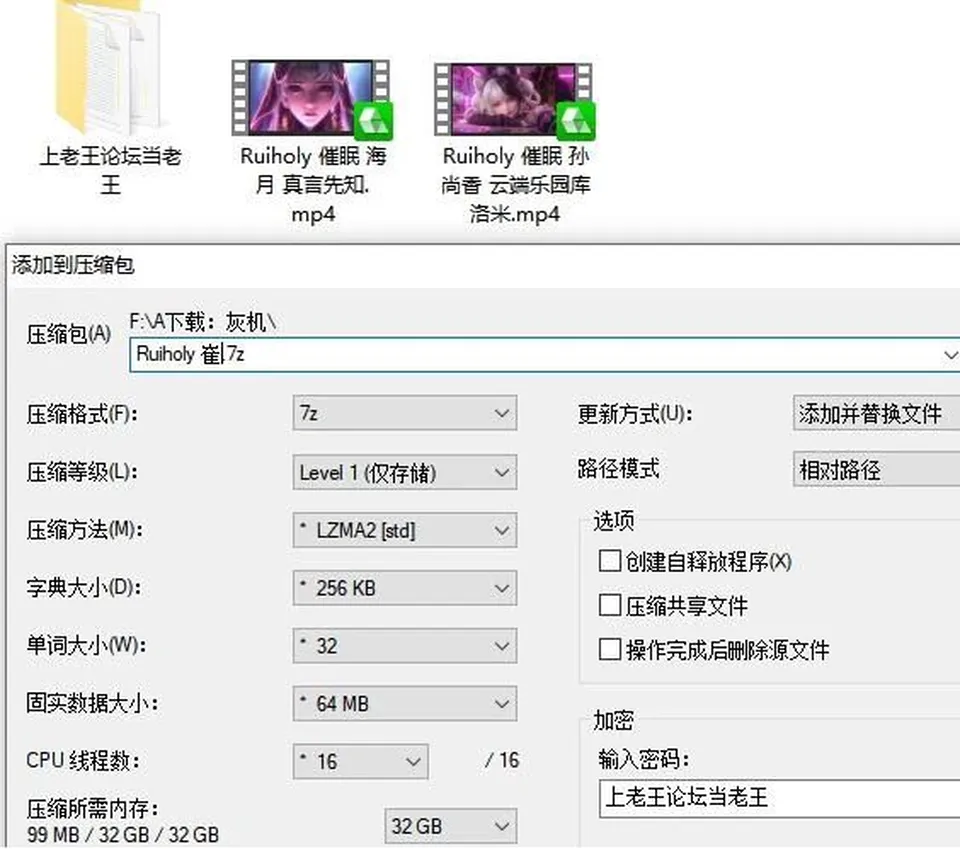The height and width of the screenshot is (849, 960).
Task: Select the 海月 真言先知 video thumbnail
Action: click(312, 98)
